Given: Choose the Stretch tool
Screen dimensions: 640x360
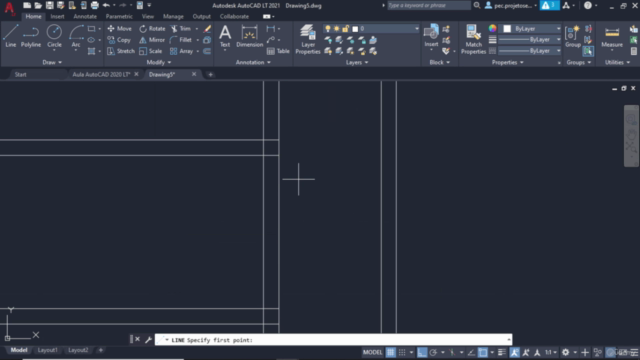Looking at the screenshot, I should pos(120,51).
